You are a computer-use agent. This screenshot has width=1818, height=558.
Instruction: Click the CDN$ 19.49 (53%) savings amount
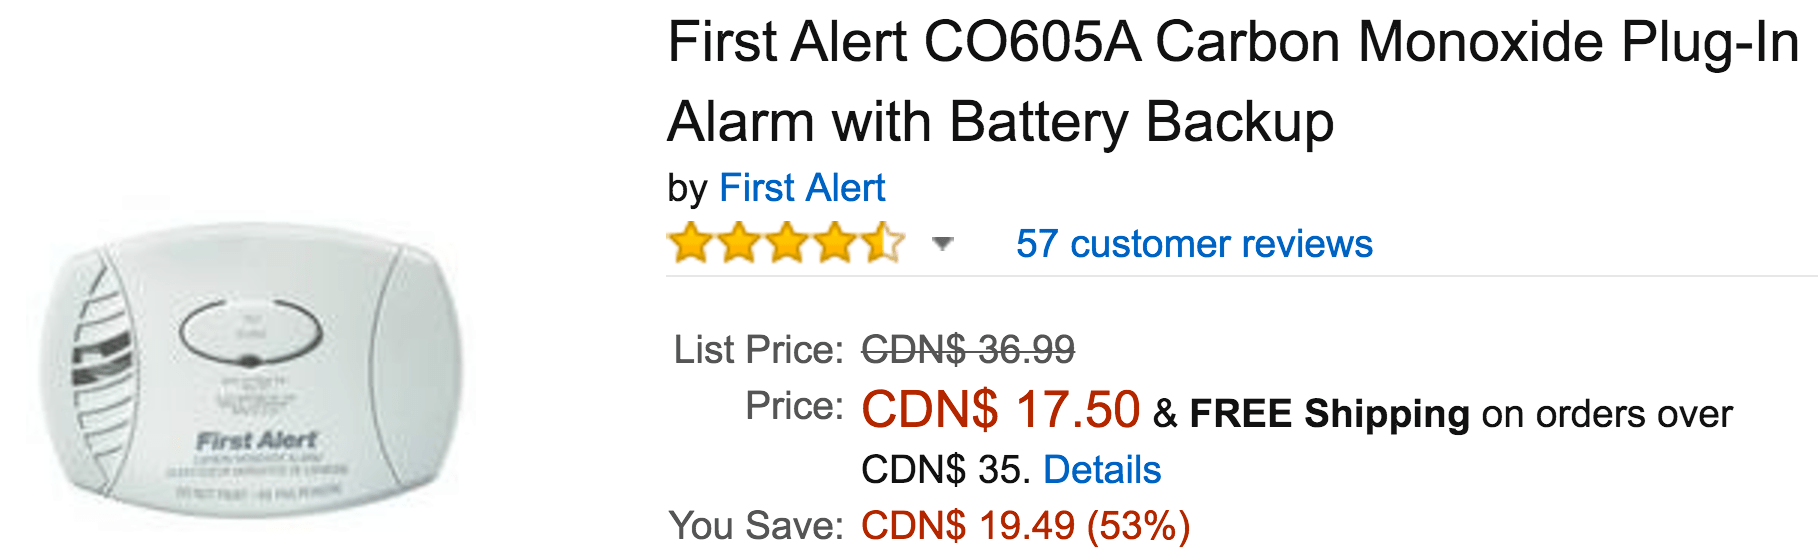click(x=1025, y=525)
